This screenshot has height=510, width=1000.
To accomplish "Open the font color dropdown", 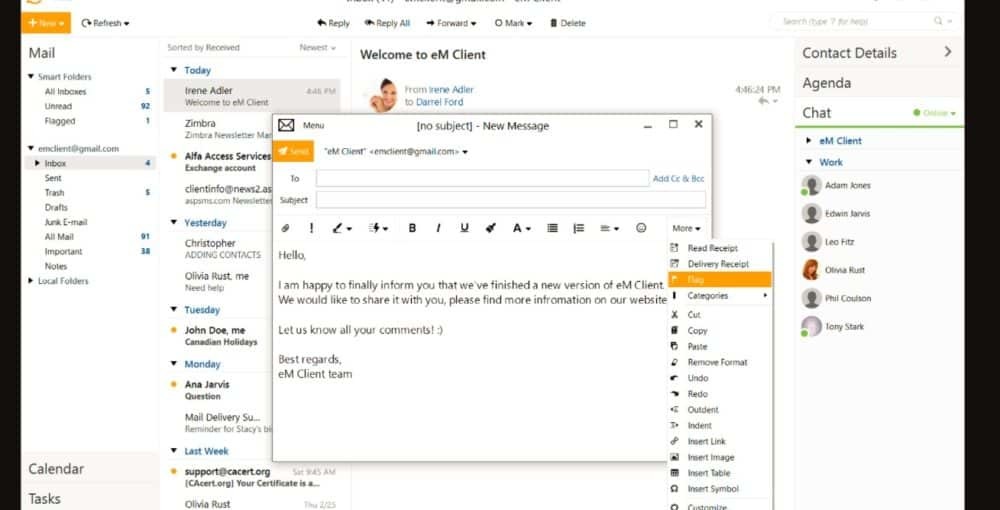I will (x=521, y=228).
